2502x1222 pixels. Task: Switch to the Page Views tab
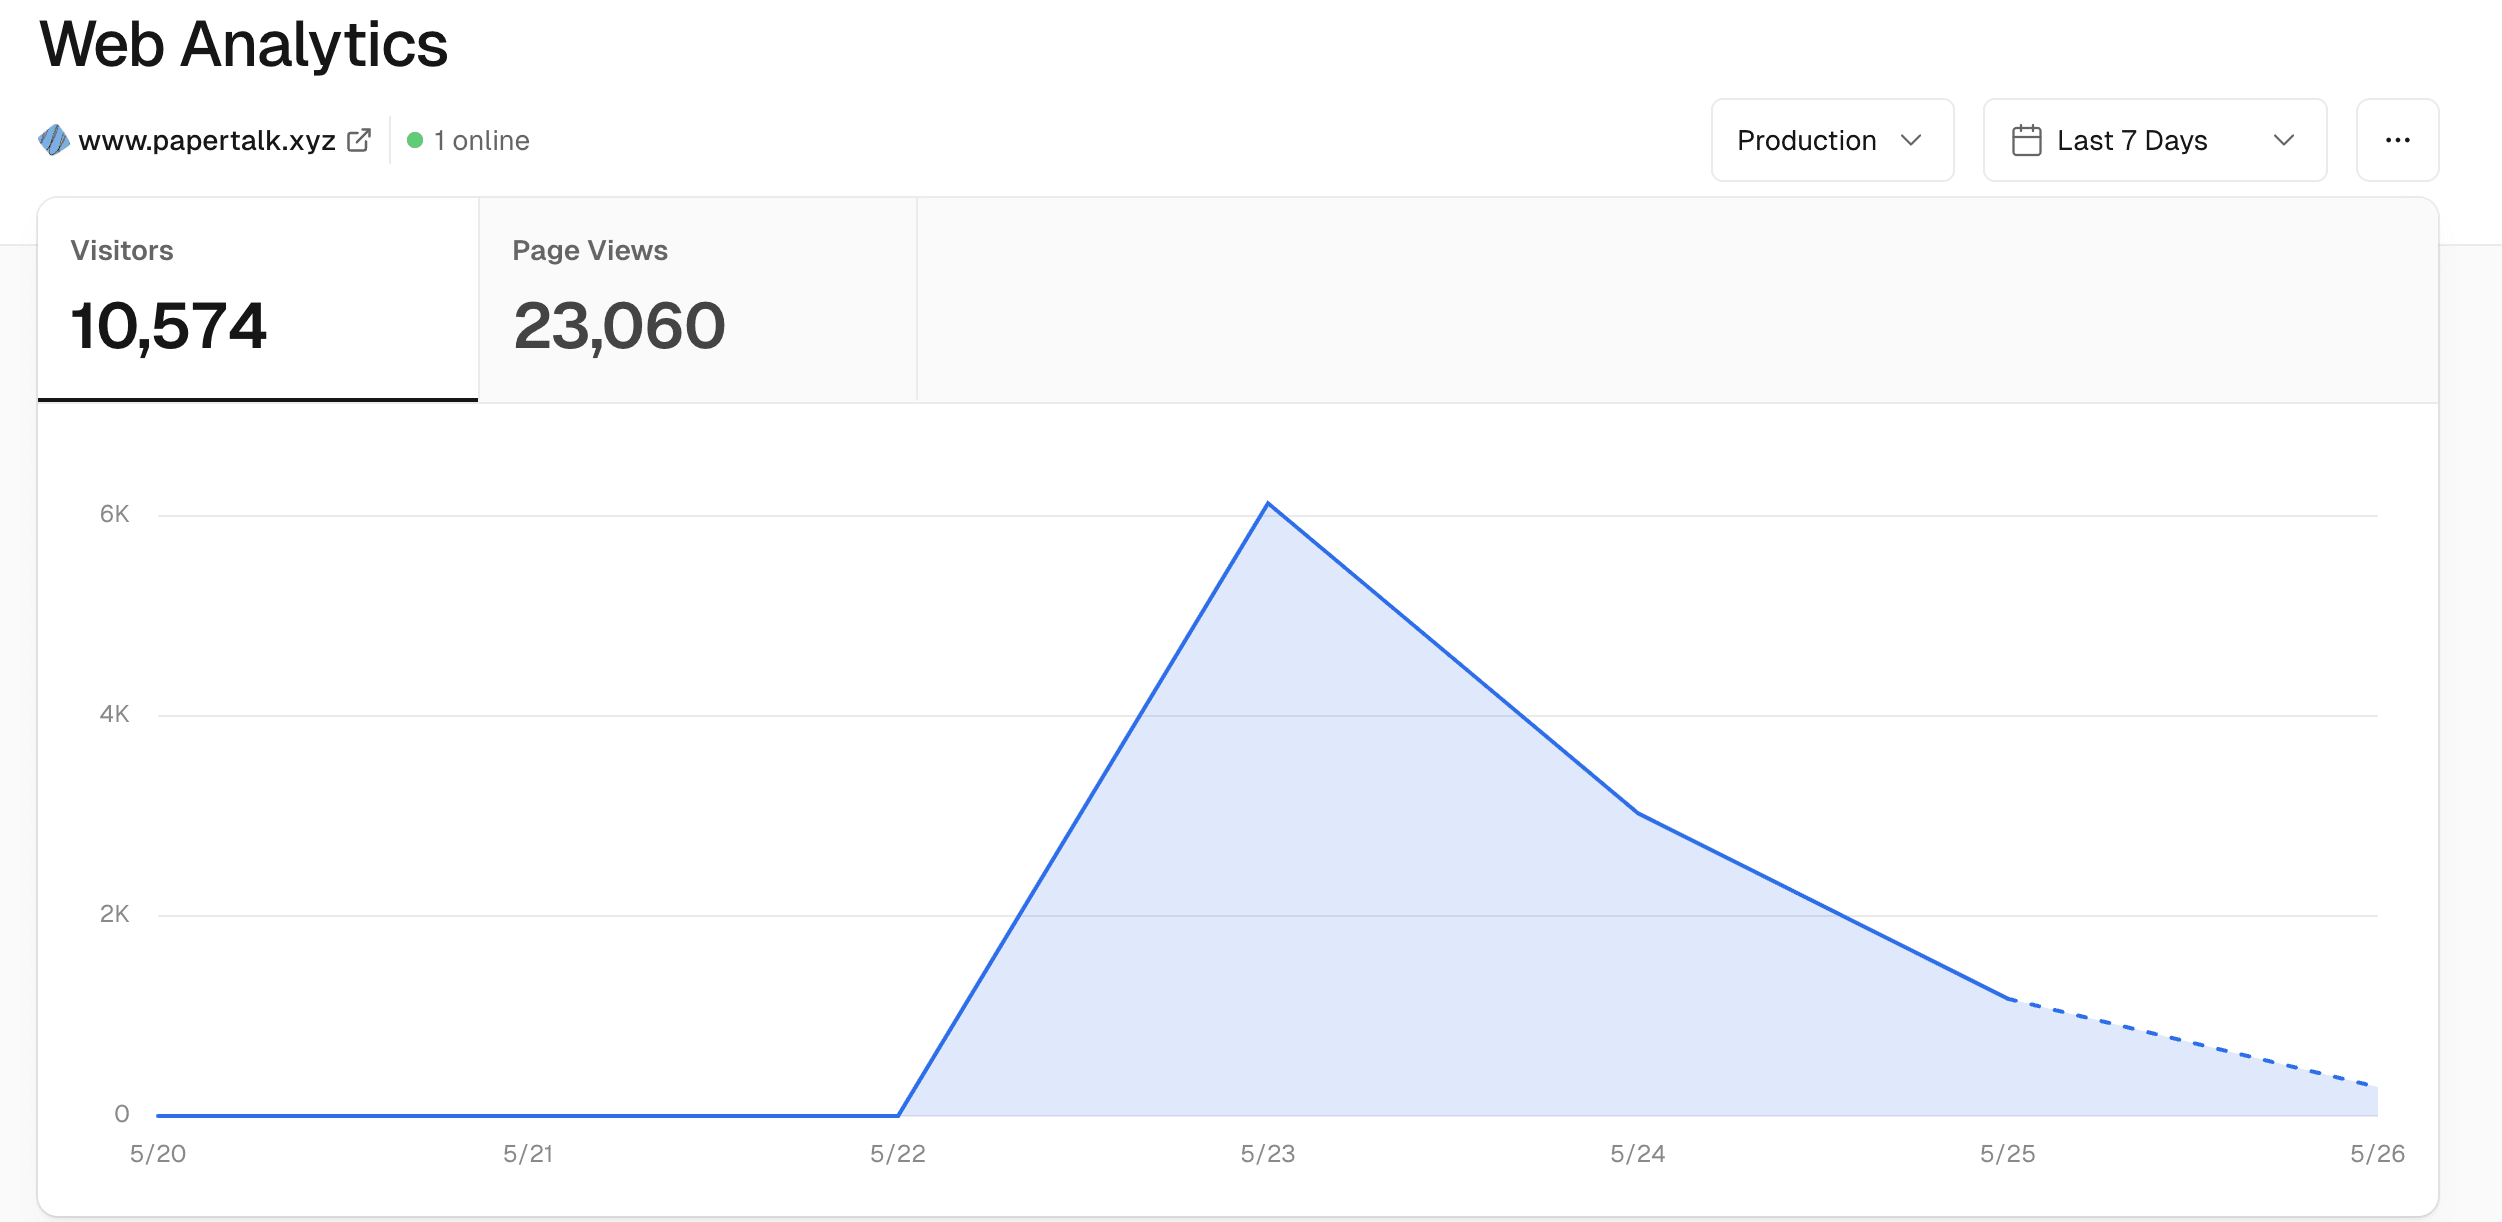[697, 298]
